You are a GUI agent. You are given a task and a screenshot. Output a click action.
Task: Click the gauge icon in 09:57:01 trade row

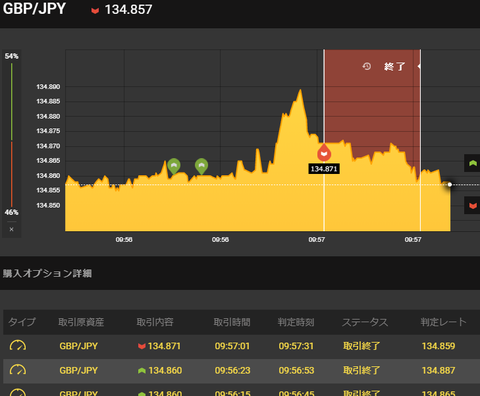tap(18, 346)
